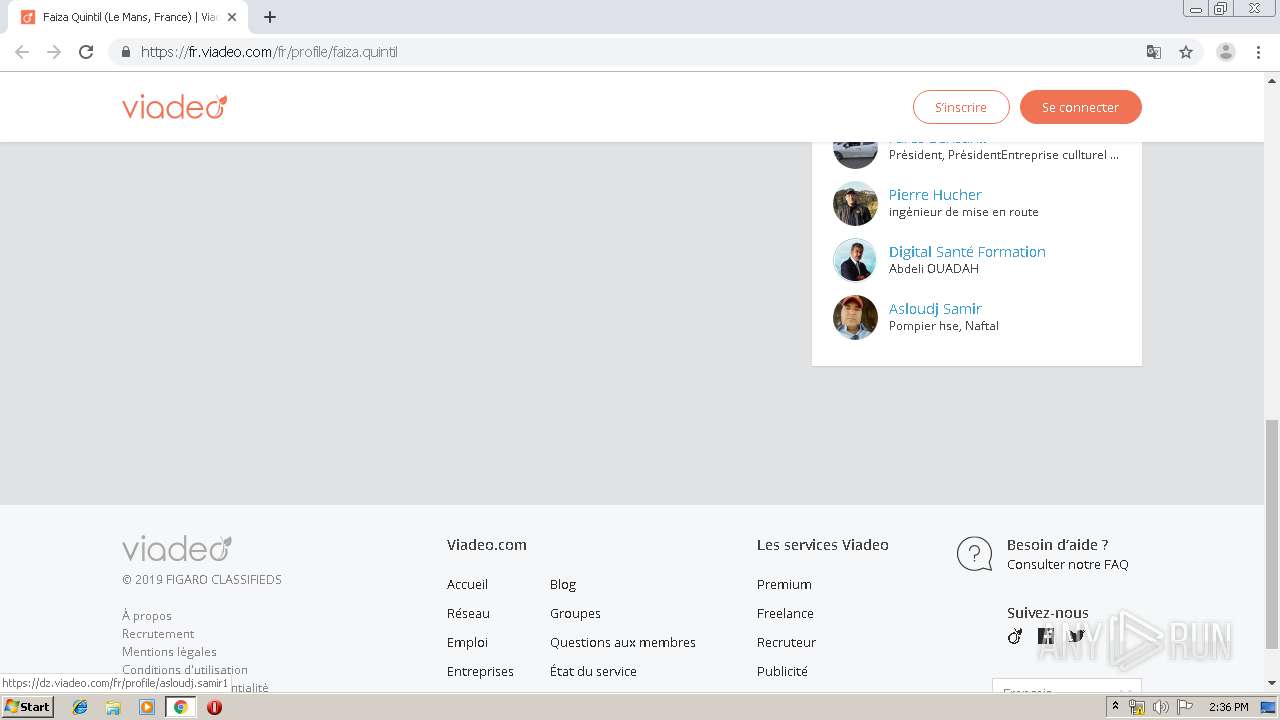Open the Publicité service link

click(x=782, y=671)
